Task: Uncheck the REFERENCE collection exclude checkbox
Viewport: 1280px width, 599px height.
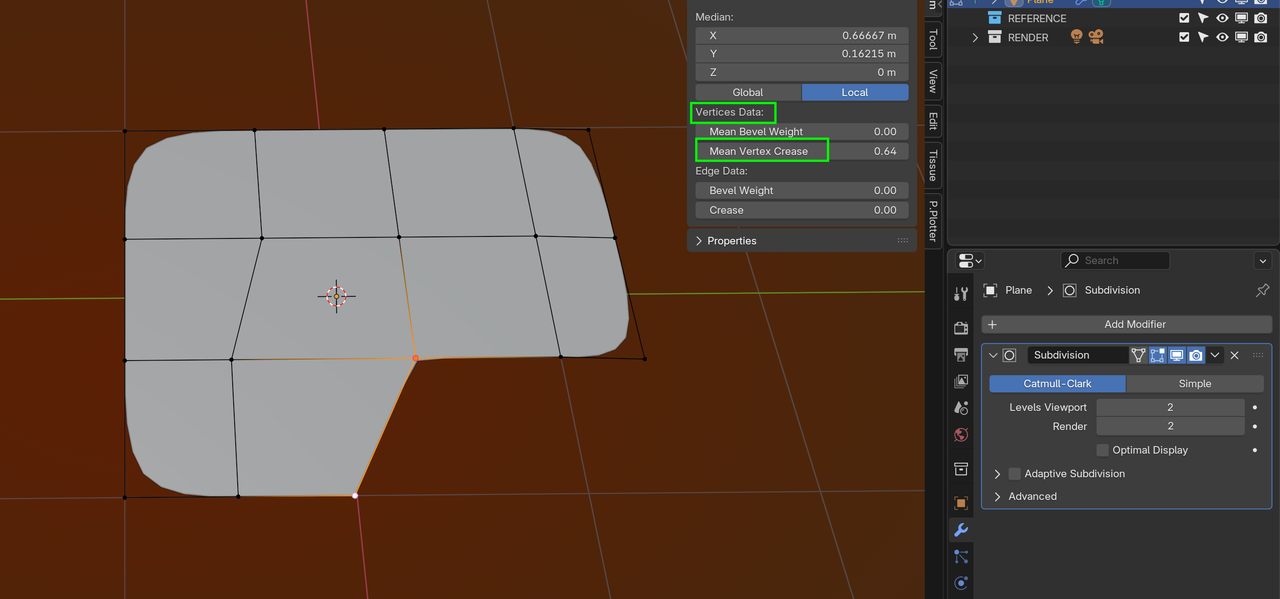Action: (x=1184, y=18)
